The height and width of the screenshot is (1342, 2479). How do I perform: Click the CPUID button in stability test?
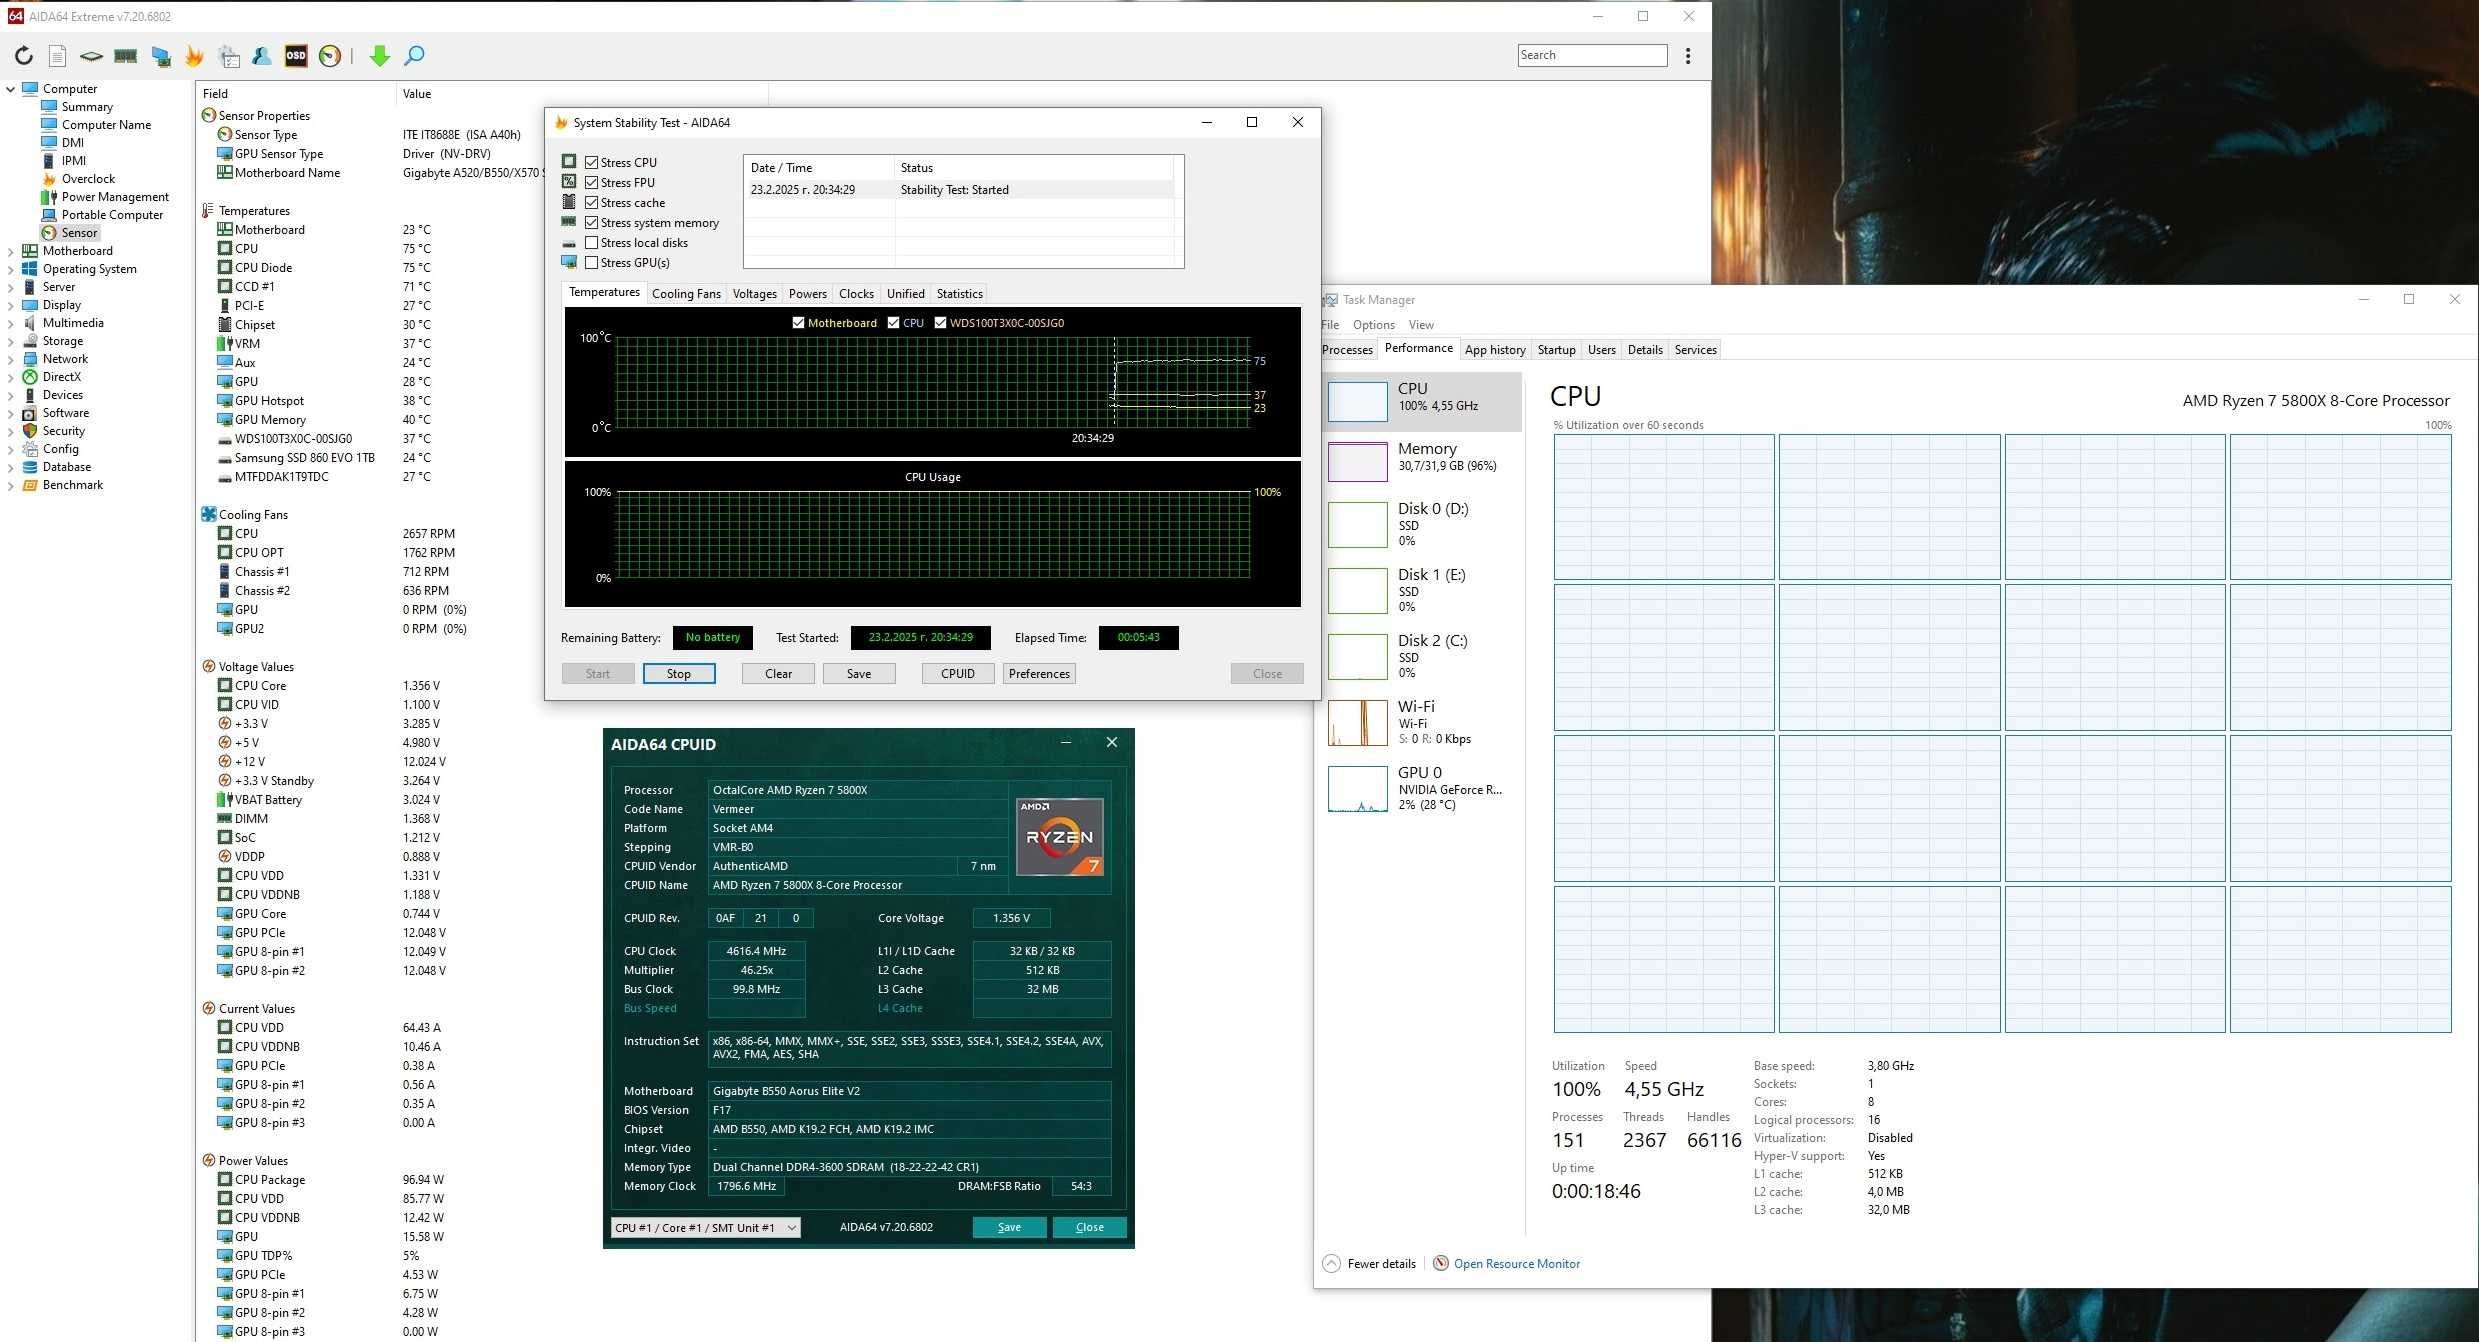[x=958, y=674]
